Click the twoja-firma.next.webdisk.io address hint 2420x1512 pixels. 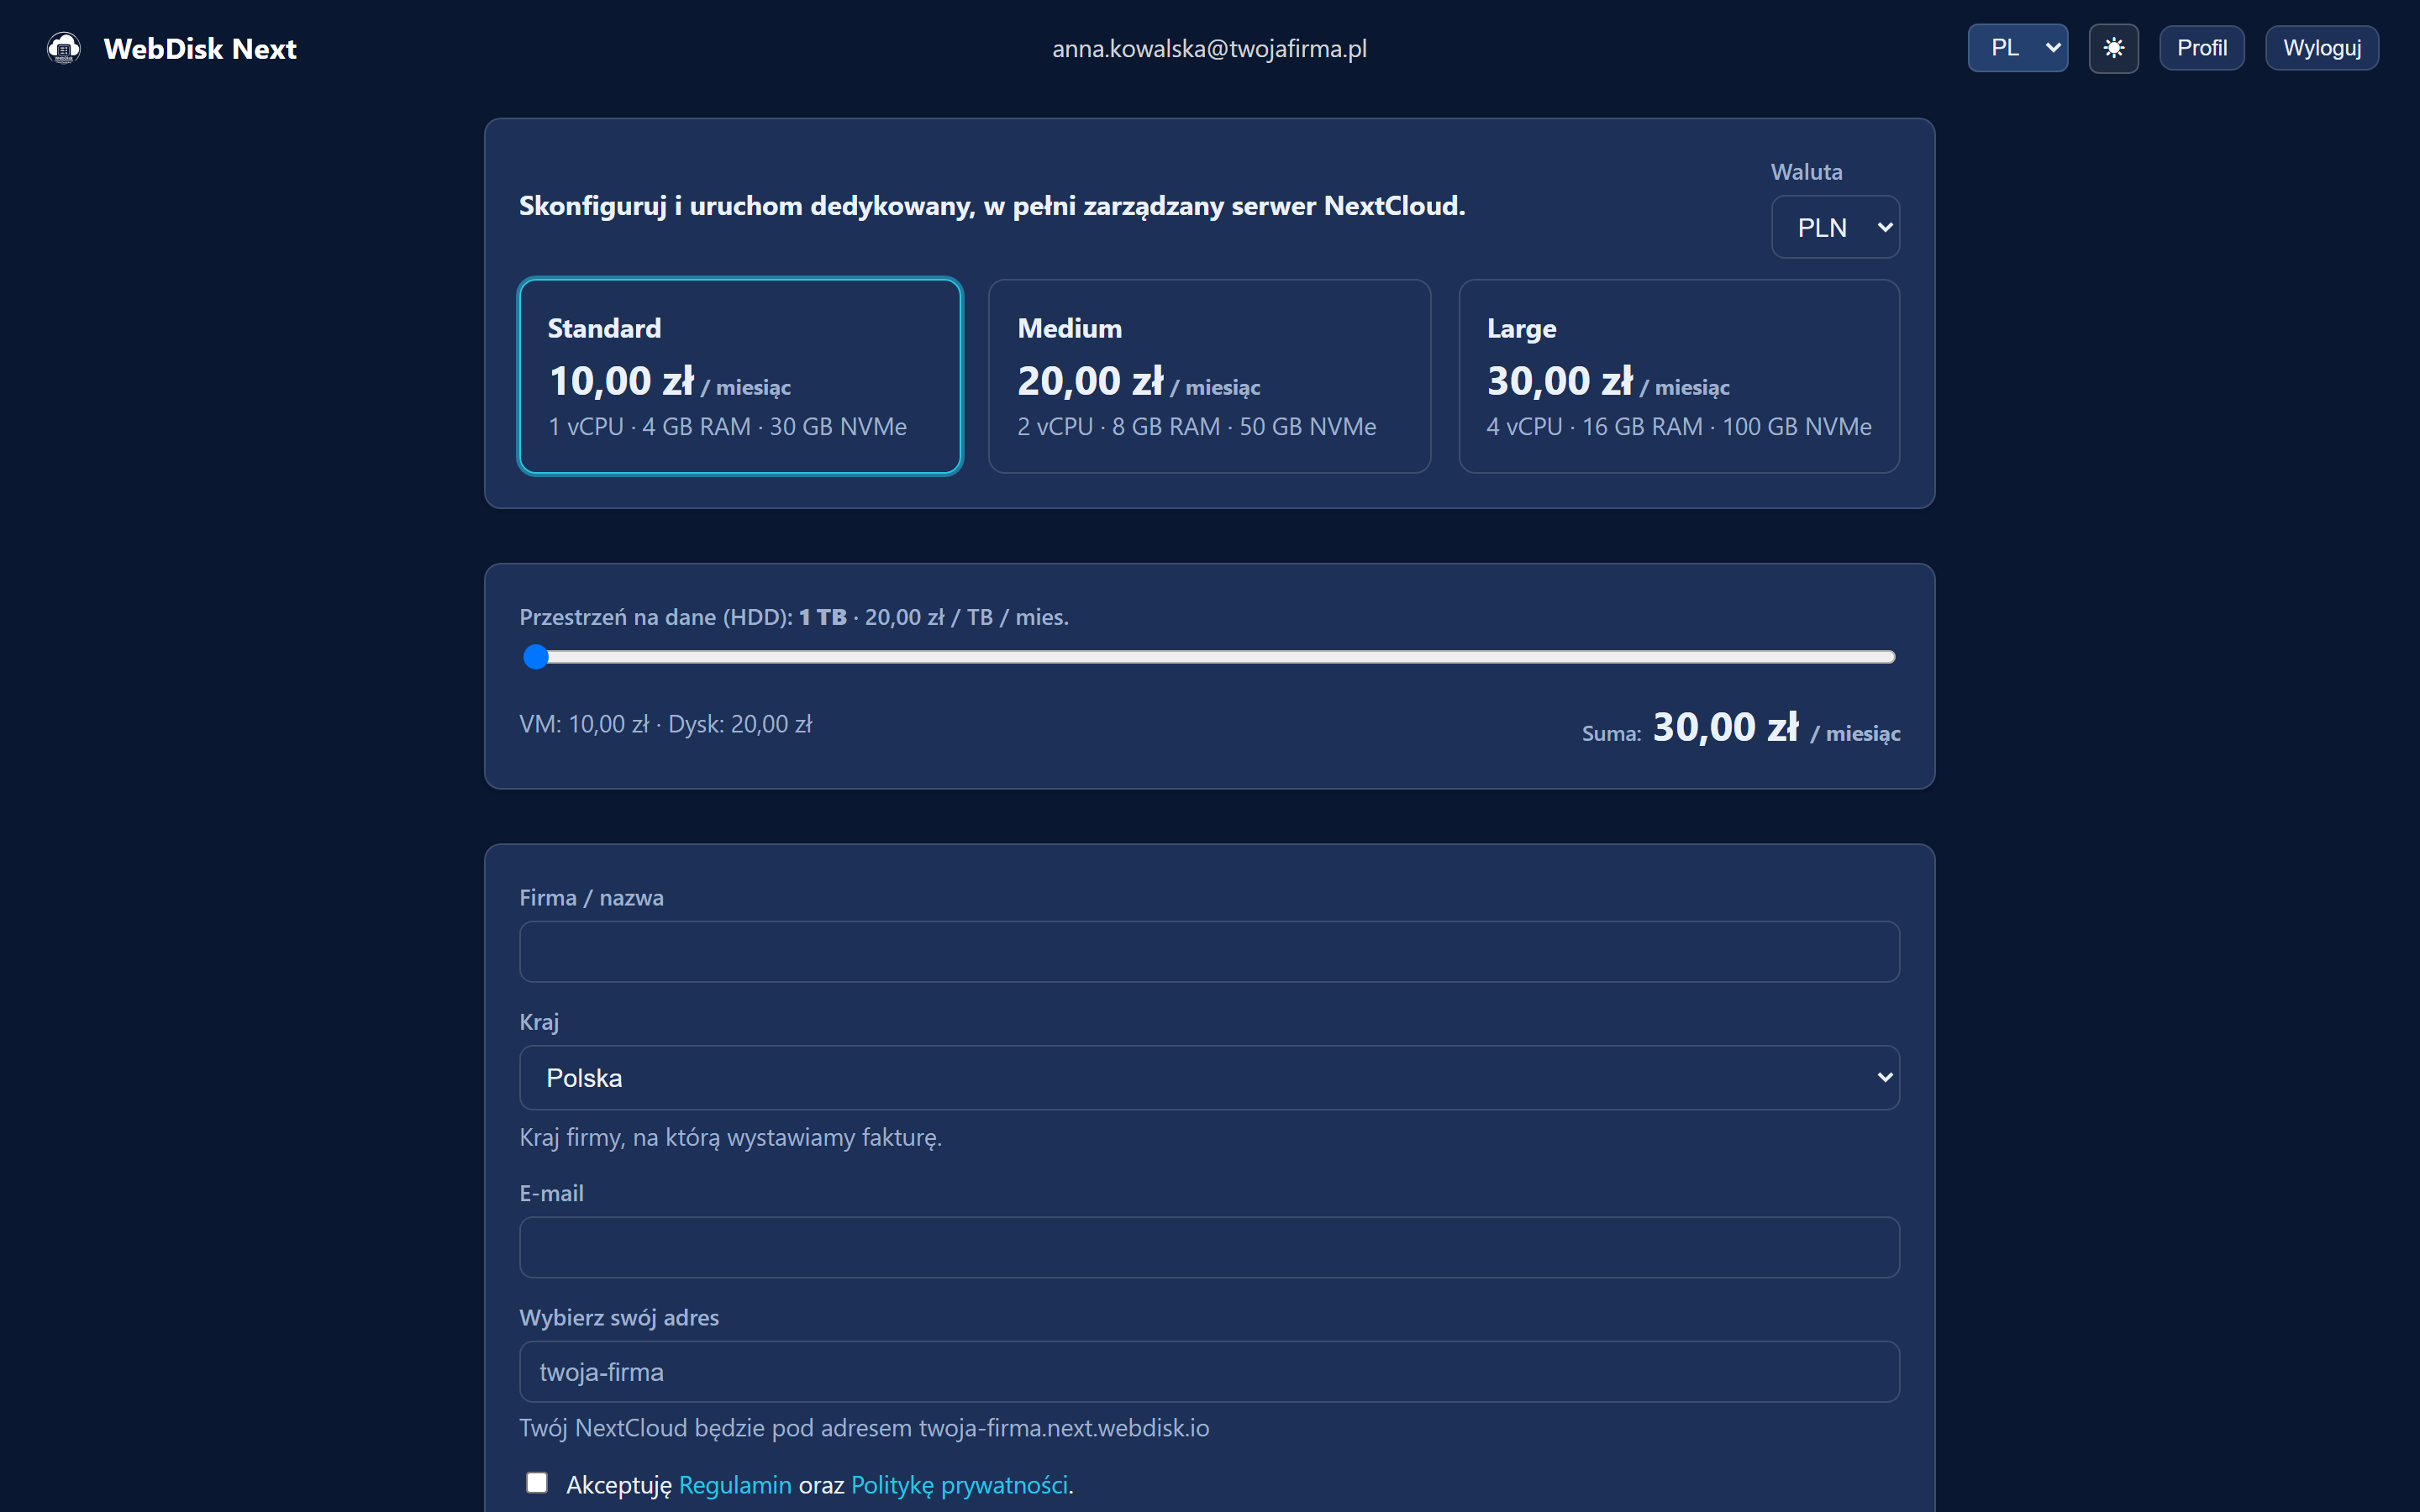click(x=864, y=1428)
